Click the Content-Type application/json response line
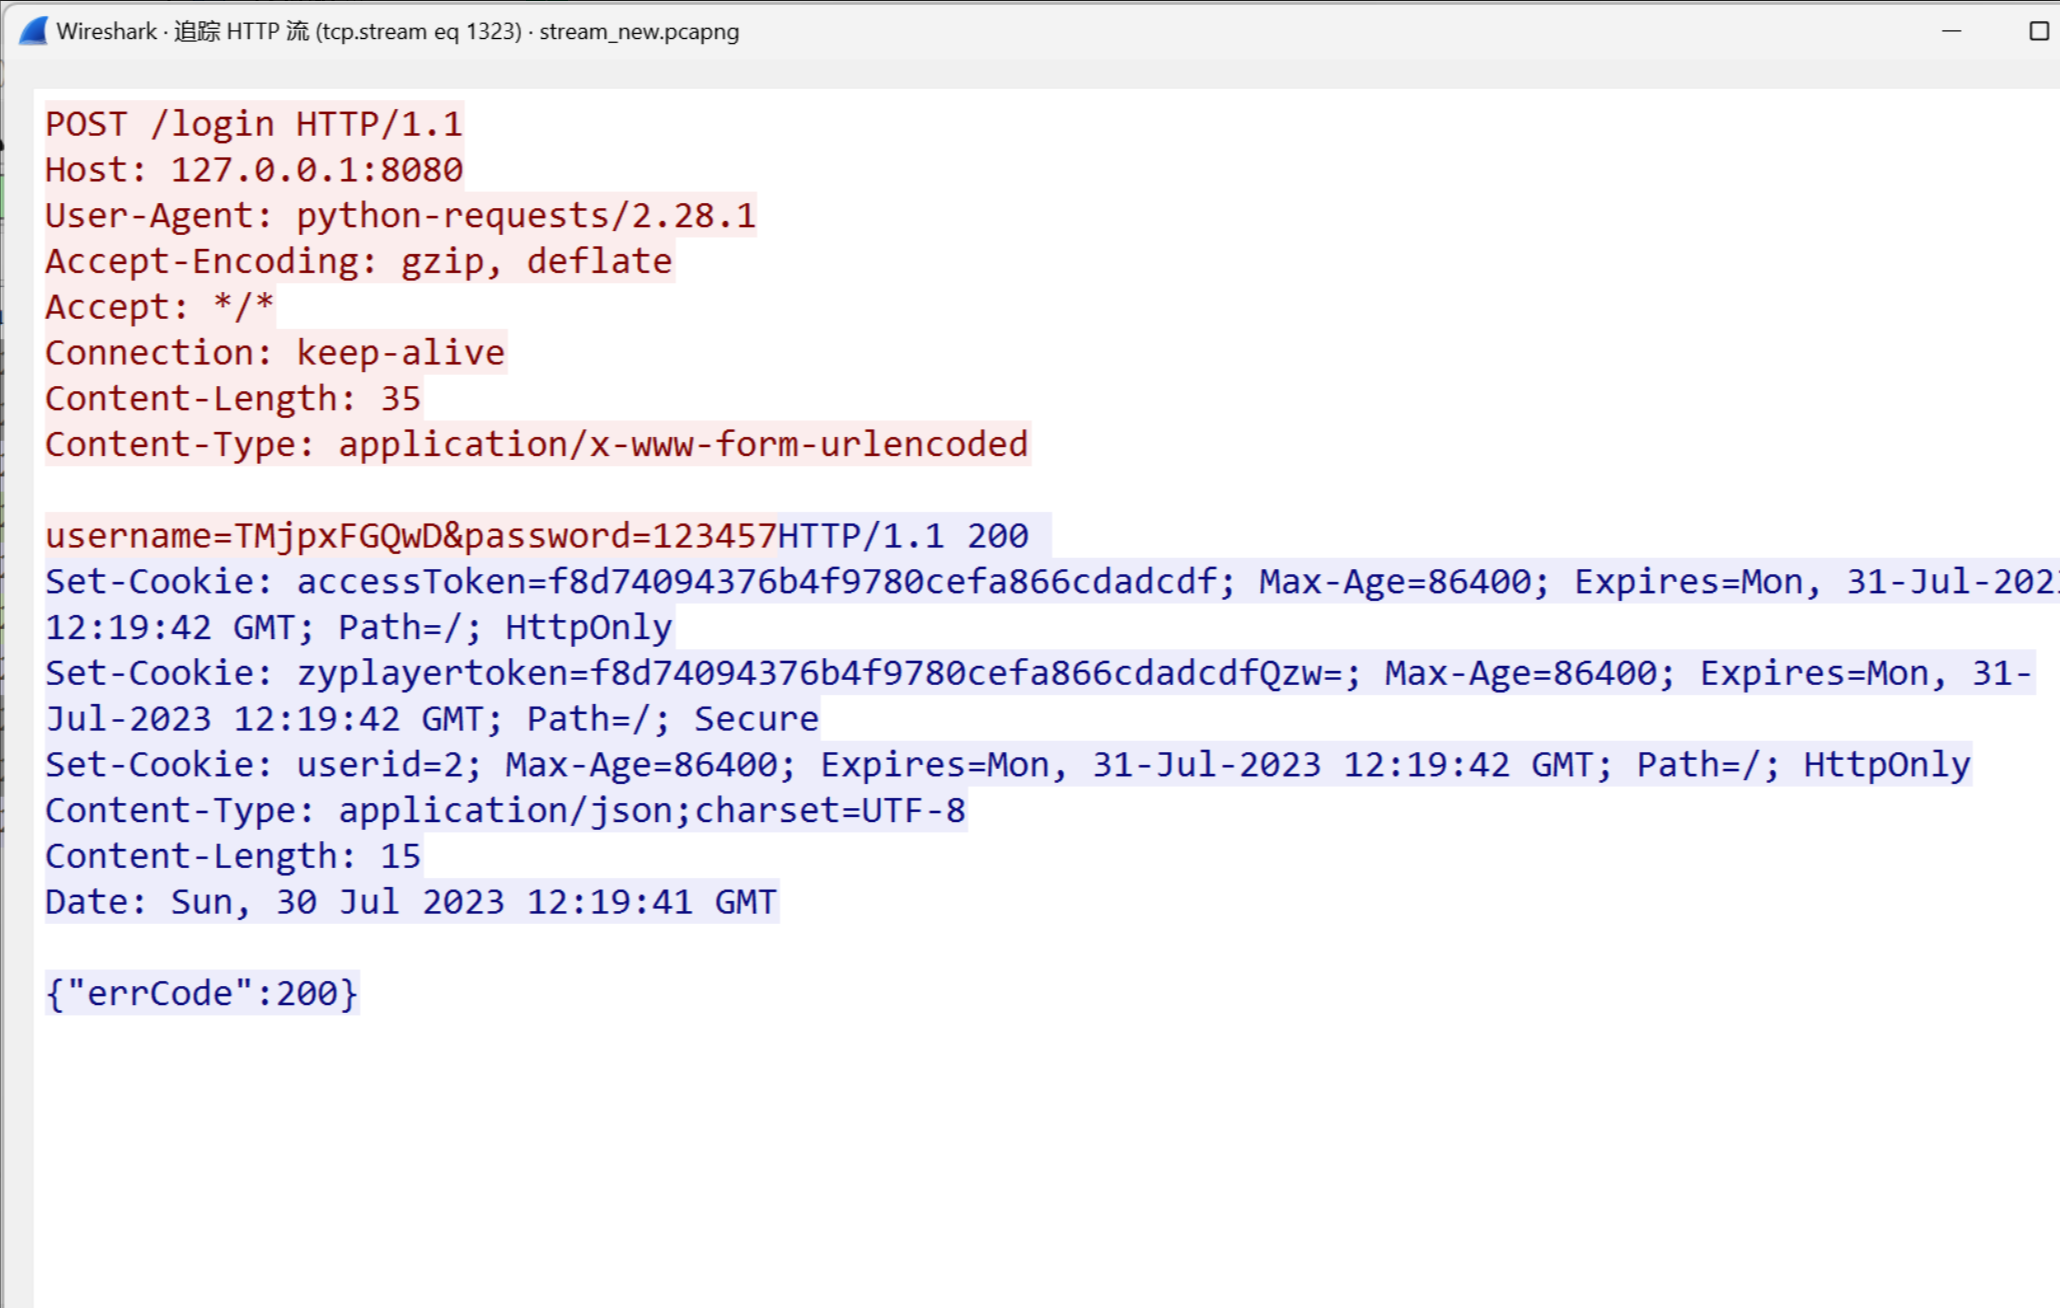Viewport: 2060px width, 1308px height. [x=505, y=811]
